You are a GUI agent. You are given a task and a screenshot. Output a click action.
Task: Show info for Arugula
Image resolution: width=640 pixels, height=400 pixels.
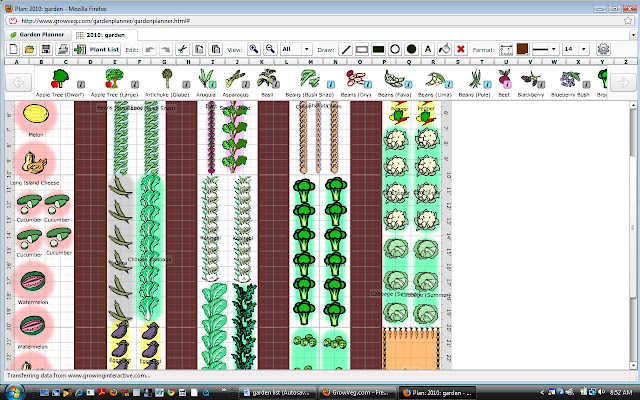coord(212,84)
